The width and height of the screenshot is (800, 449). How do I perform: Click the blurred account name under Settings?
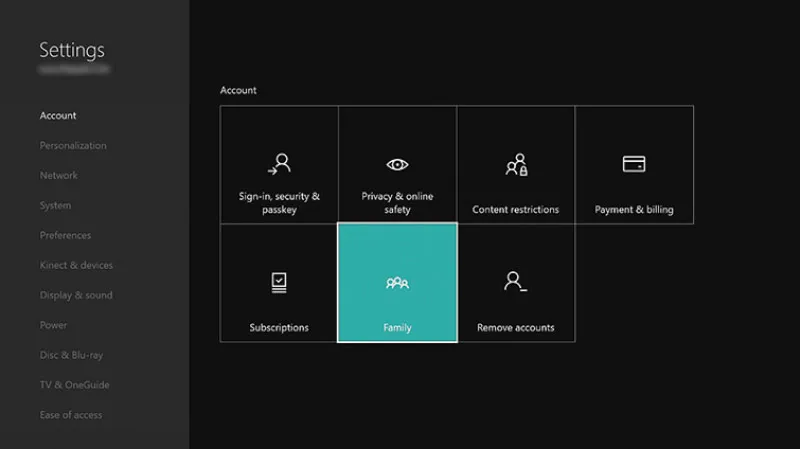click(x=74, y=71)
